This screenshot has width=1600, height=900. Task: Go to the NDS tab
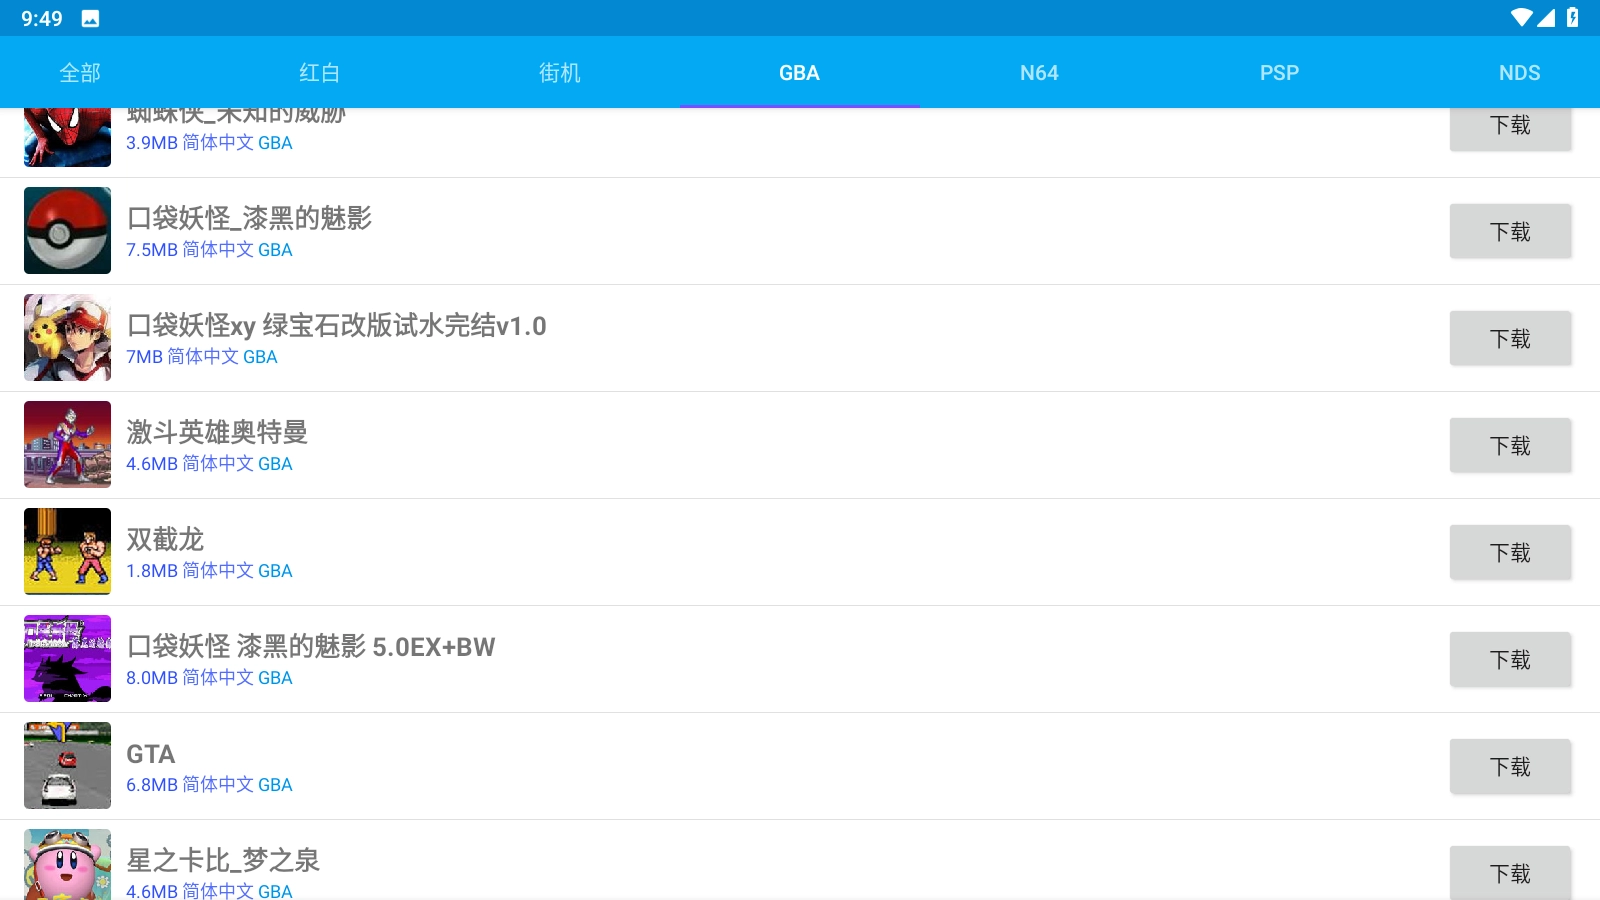tap(1519, 73)
